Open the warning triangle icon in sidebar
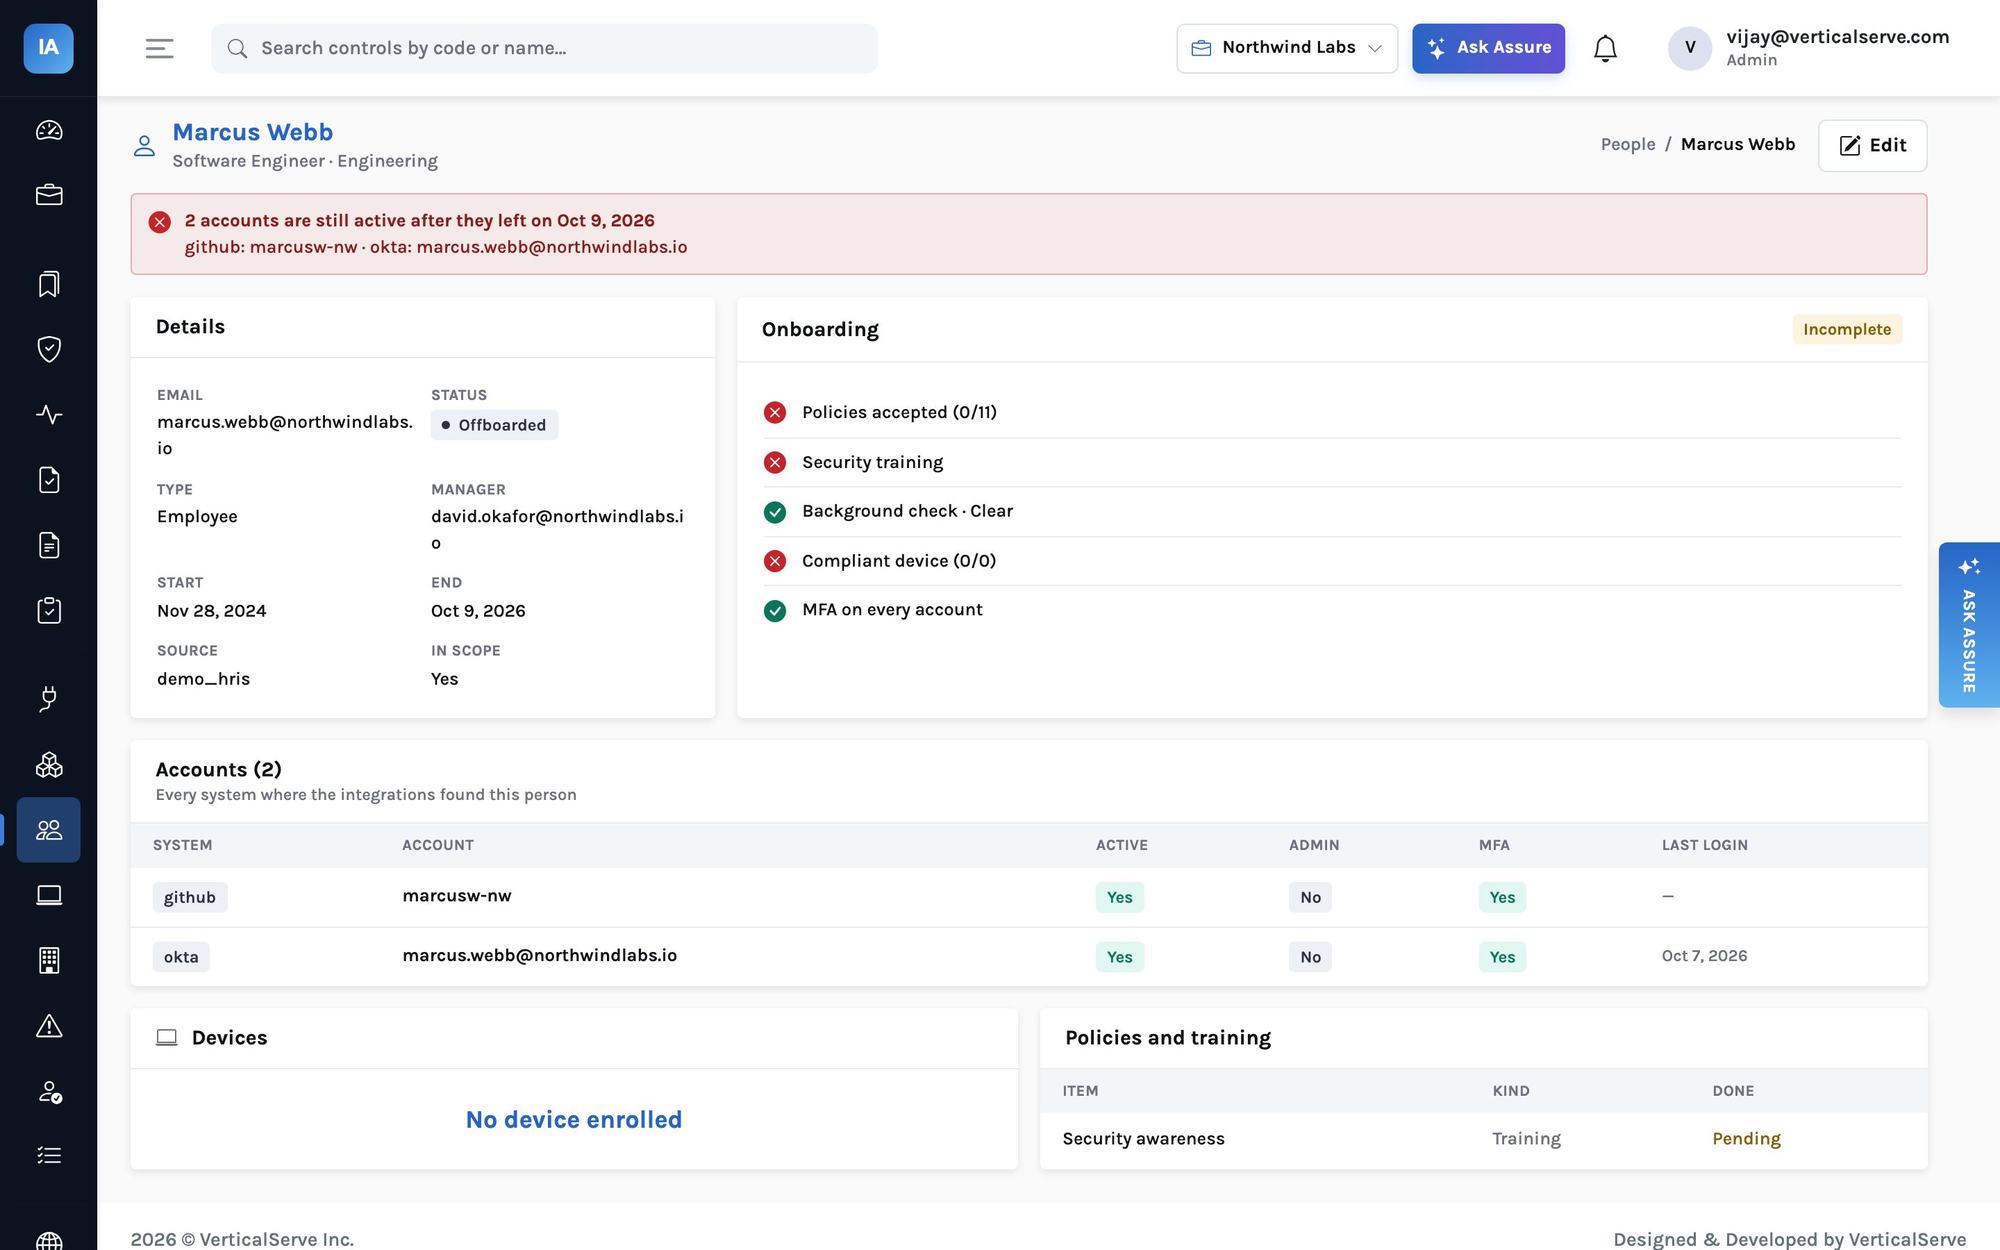2000x1250 pixels. [49, 1026]
